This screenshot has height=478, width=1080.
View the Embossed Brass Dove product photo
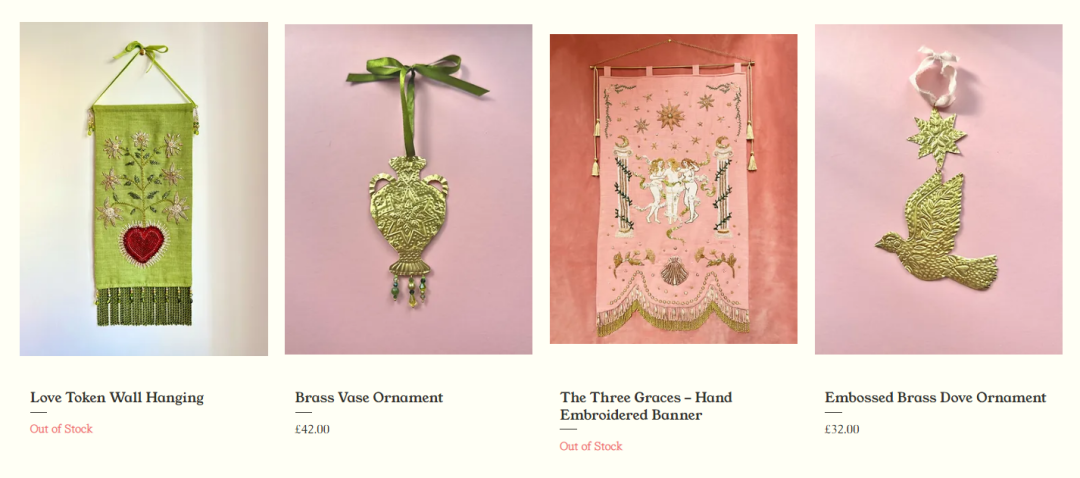point(938,189)
